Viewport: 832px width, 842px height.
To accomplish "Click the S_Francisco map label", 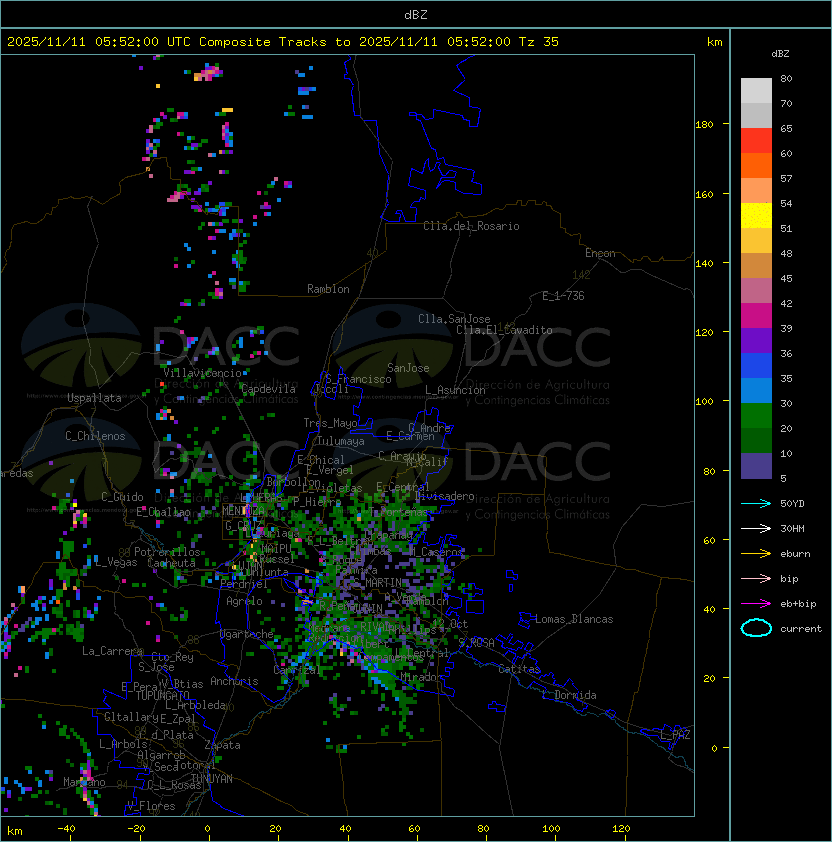I will click(358, 379).
